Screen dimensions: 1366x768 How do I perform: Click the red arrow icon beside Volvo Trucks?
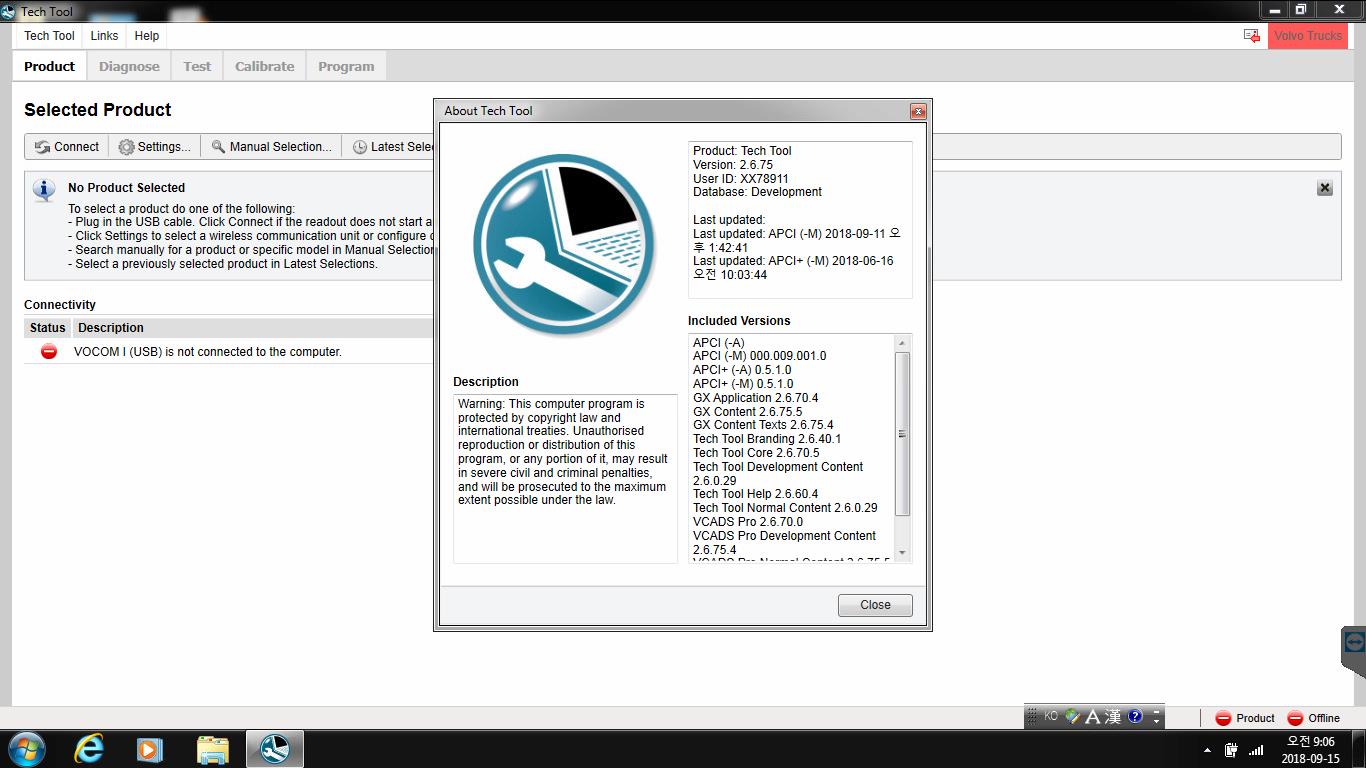(x=1252, y=36)
